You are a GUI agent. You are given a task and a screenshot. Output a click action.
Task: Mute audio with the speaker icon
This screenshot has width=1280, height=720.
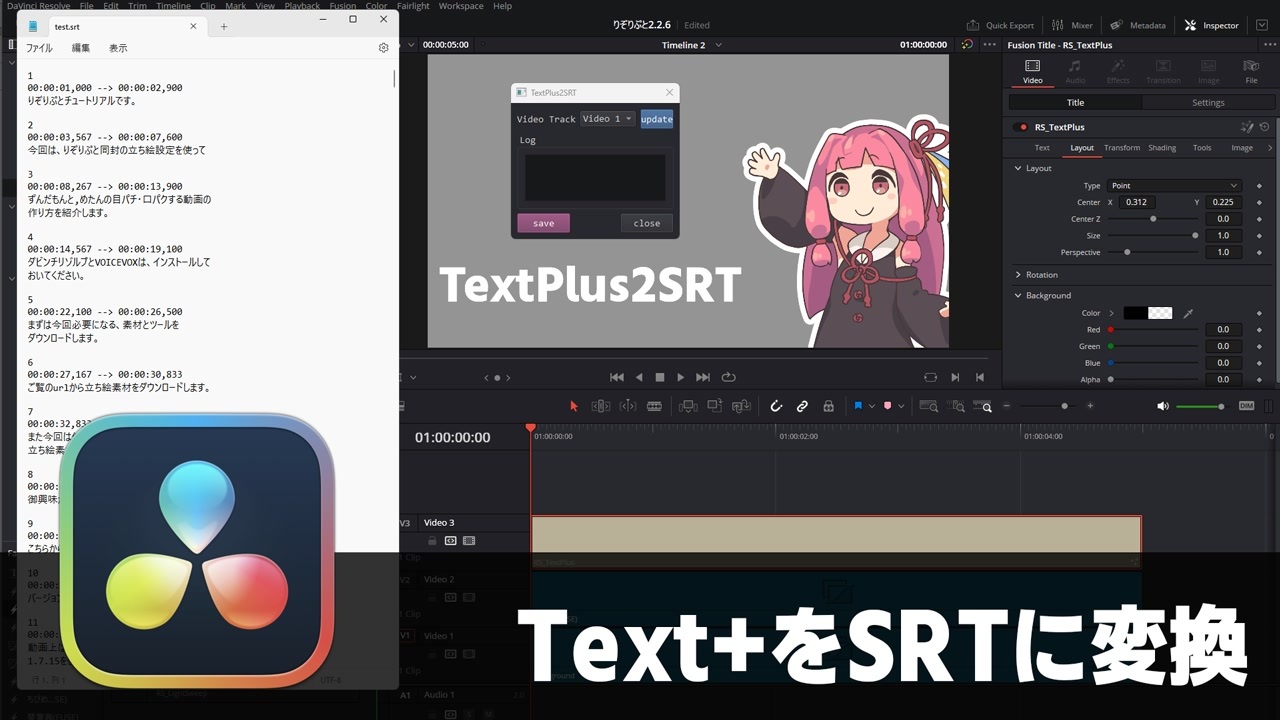[x=1162, y=406]
